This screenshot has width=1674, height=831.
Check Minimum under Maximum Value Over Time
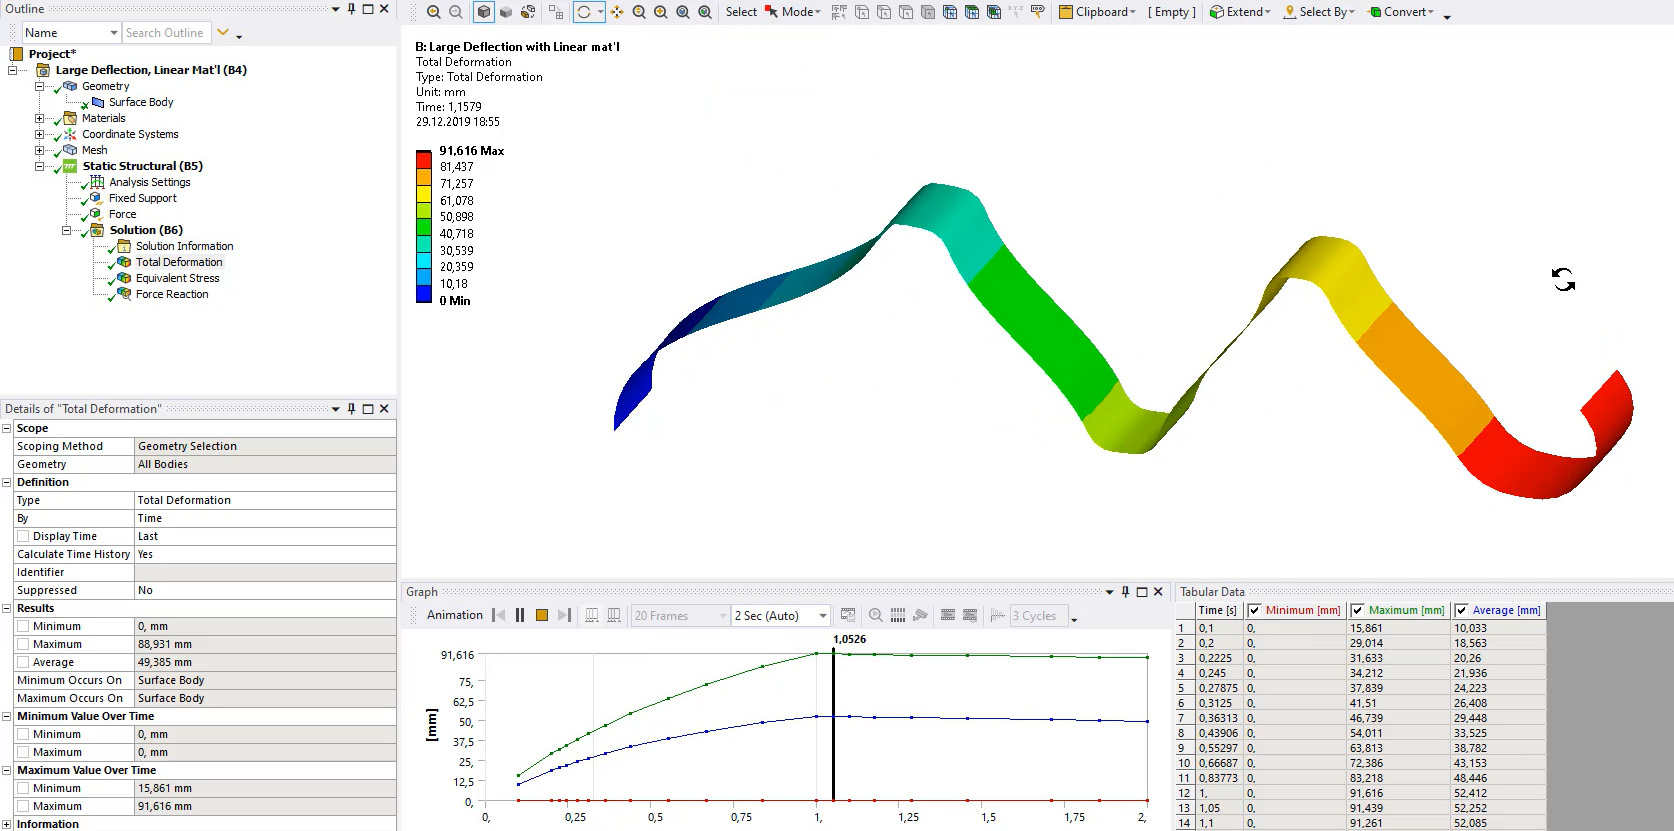(x=23, y=788)
